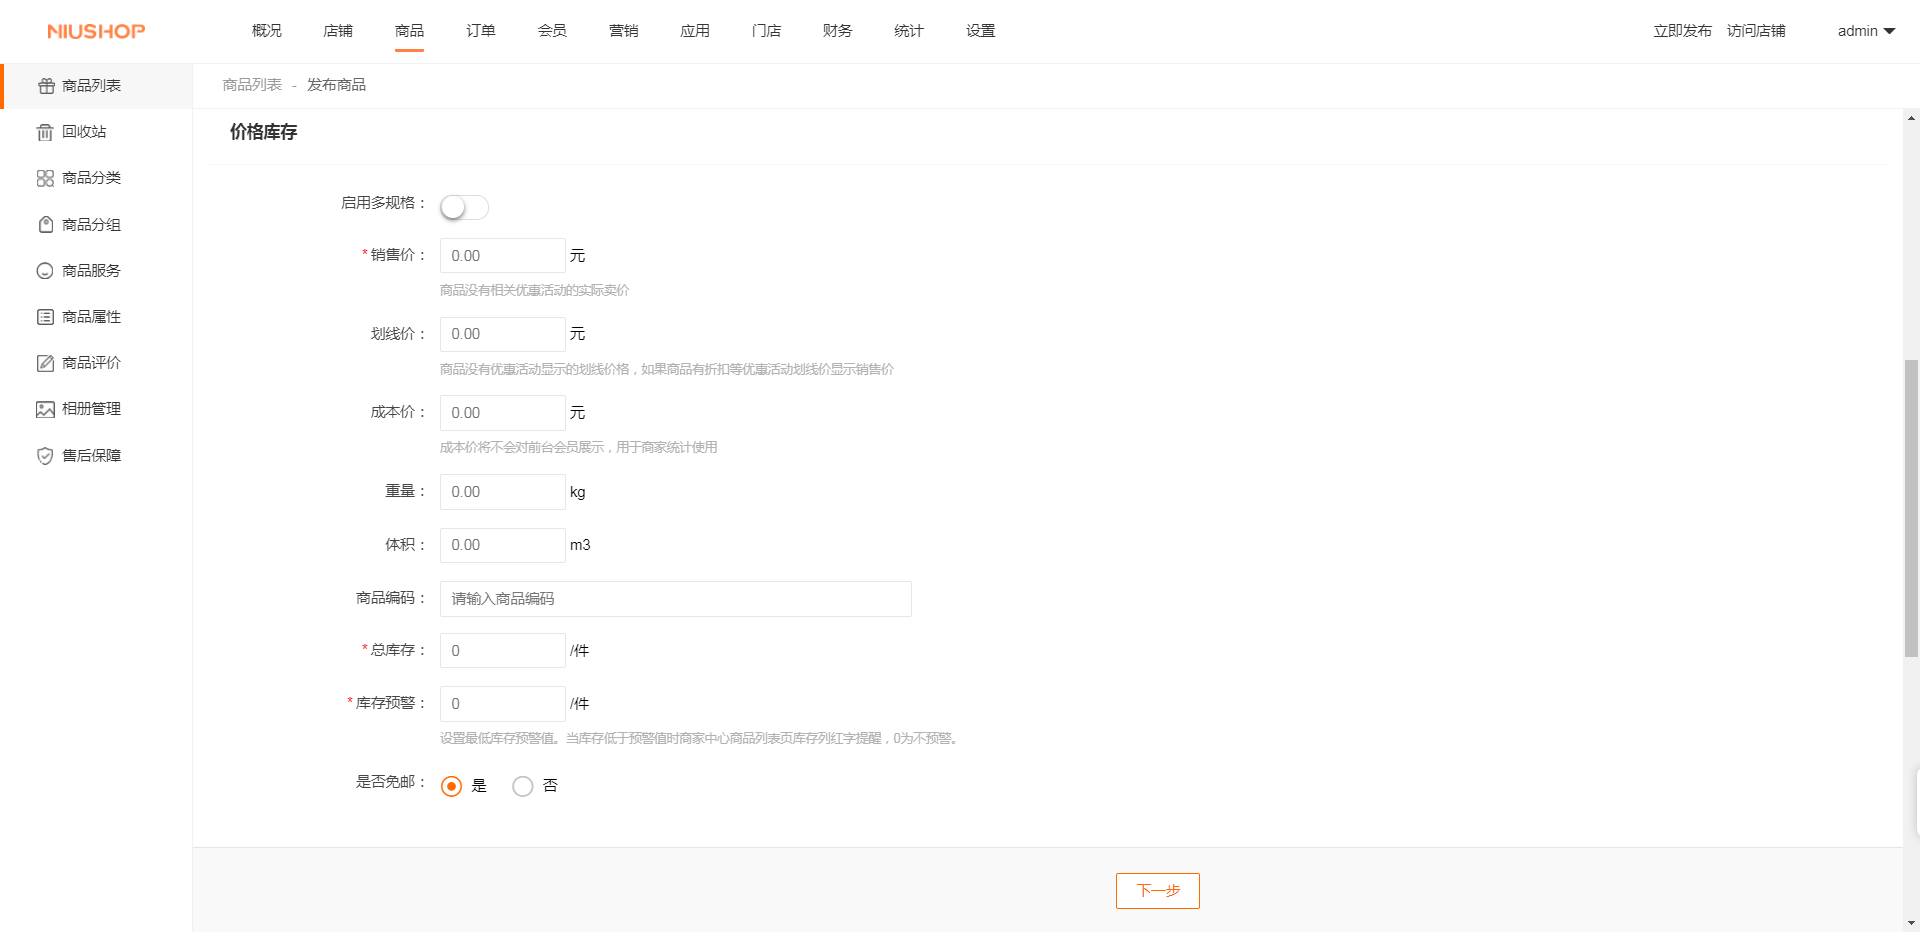Click the 重量 input field
This screenshot has width=1920, height=932.
pyautogui.click(x=503, y=492)
